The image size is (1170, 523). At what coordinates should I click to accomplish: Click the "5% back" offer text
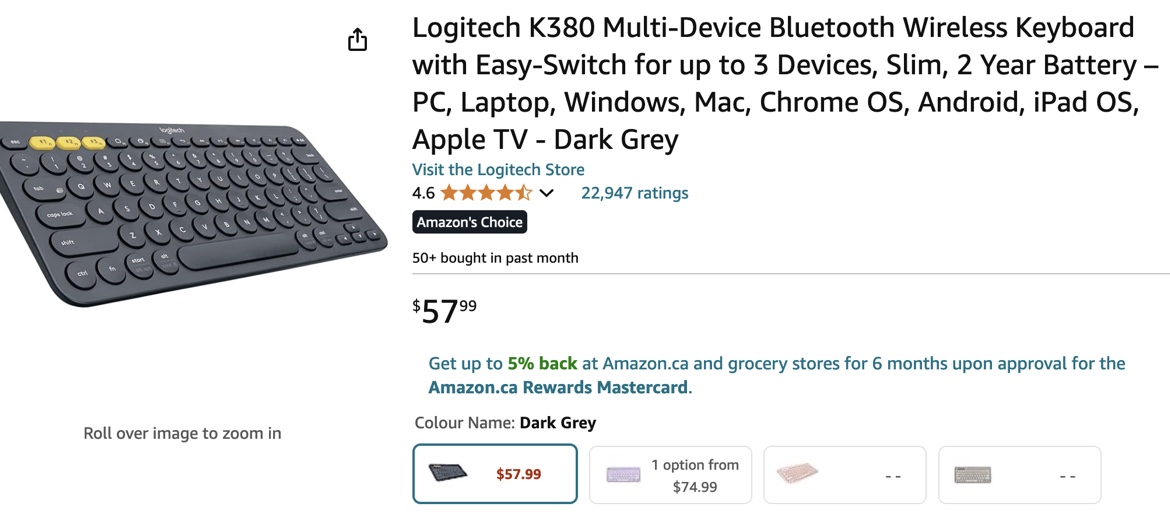click(x=542, y=364)
